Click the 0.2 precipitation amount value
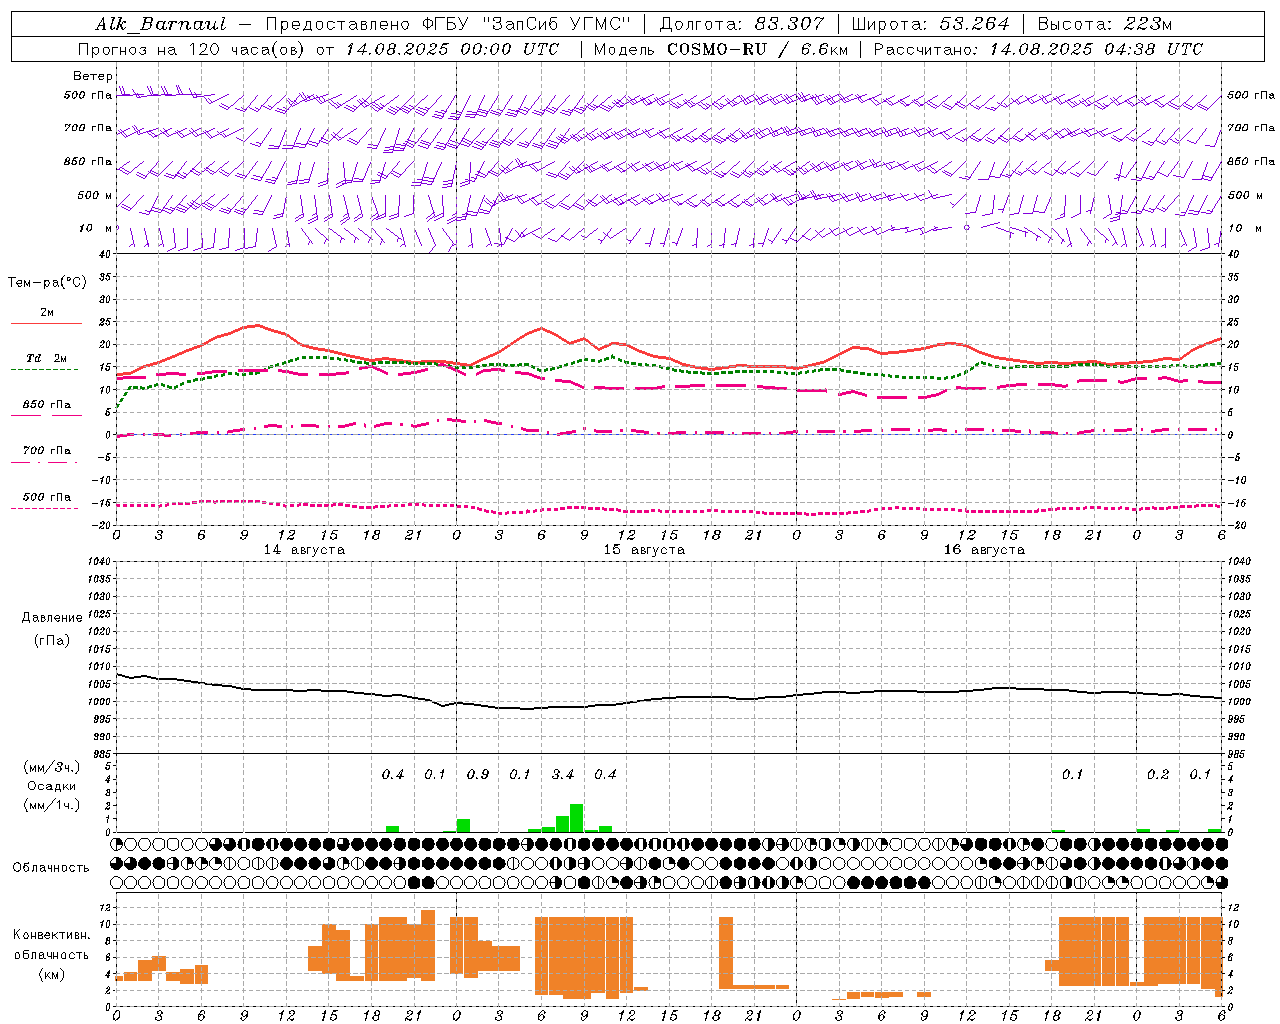The width and height of the screenshot is (1280, 1024). click(1158, 775)
